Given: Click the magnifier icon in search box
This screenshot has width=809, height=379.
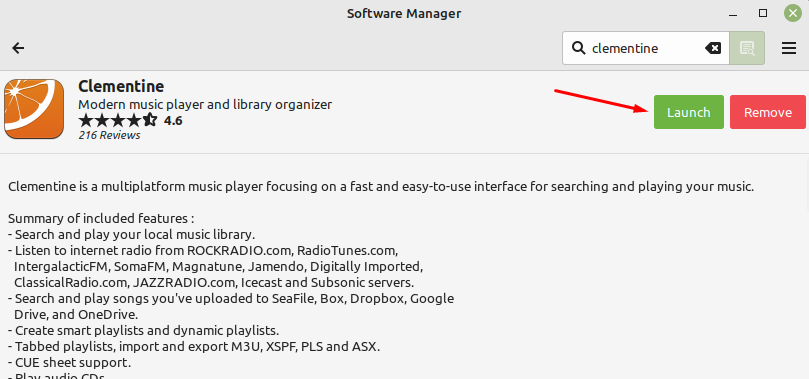Looking at the screenshot, I should 579,48.
